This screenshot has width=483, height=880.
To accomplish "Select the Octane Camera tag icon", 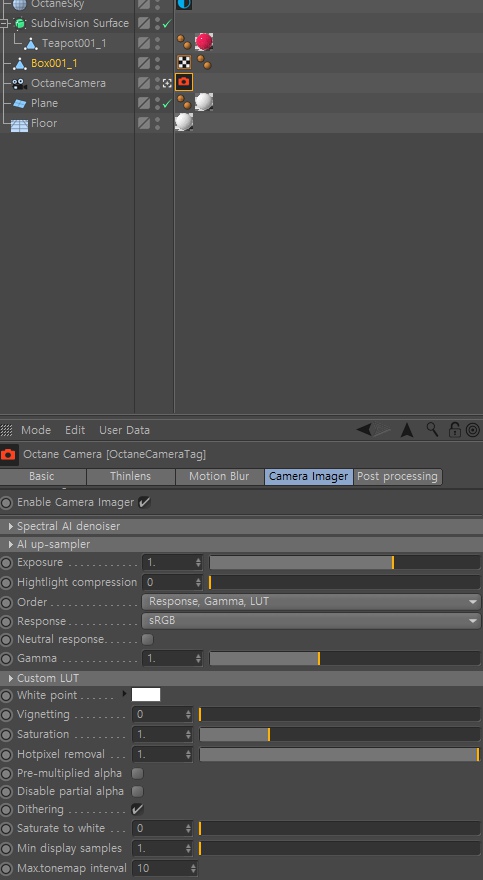I will pos(184,82).
